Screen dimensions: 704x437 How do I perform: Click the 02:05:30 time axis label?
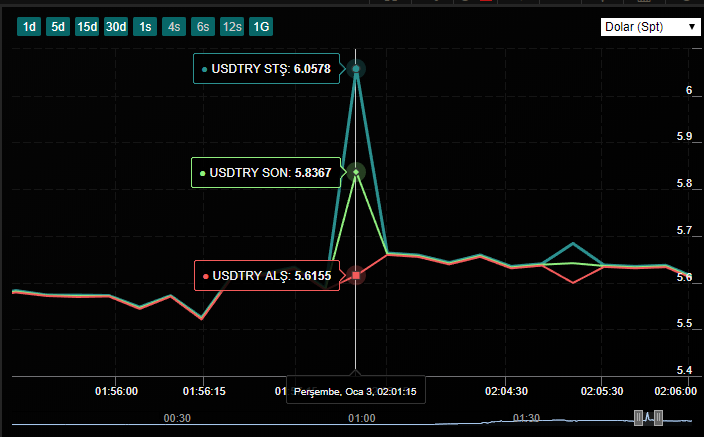pos(602,391)
